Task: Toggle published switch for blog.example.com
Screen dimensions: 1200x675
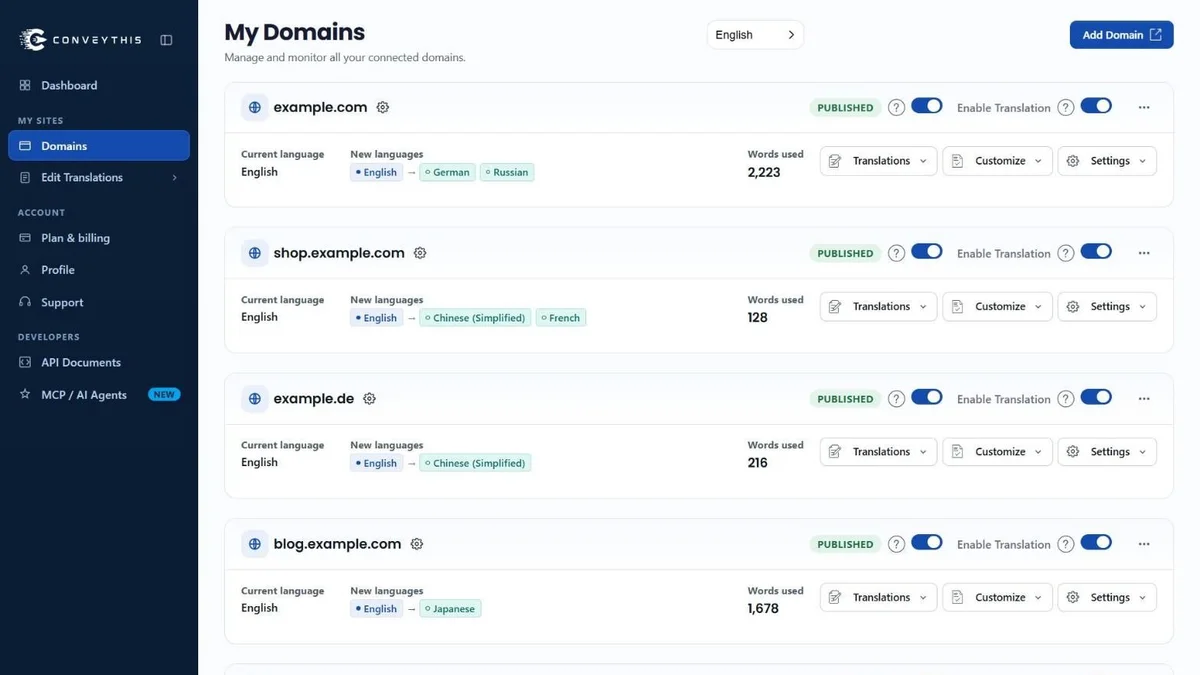Action: pyautogui.click(x=927, y=543)
